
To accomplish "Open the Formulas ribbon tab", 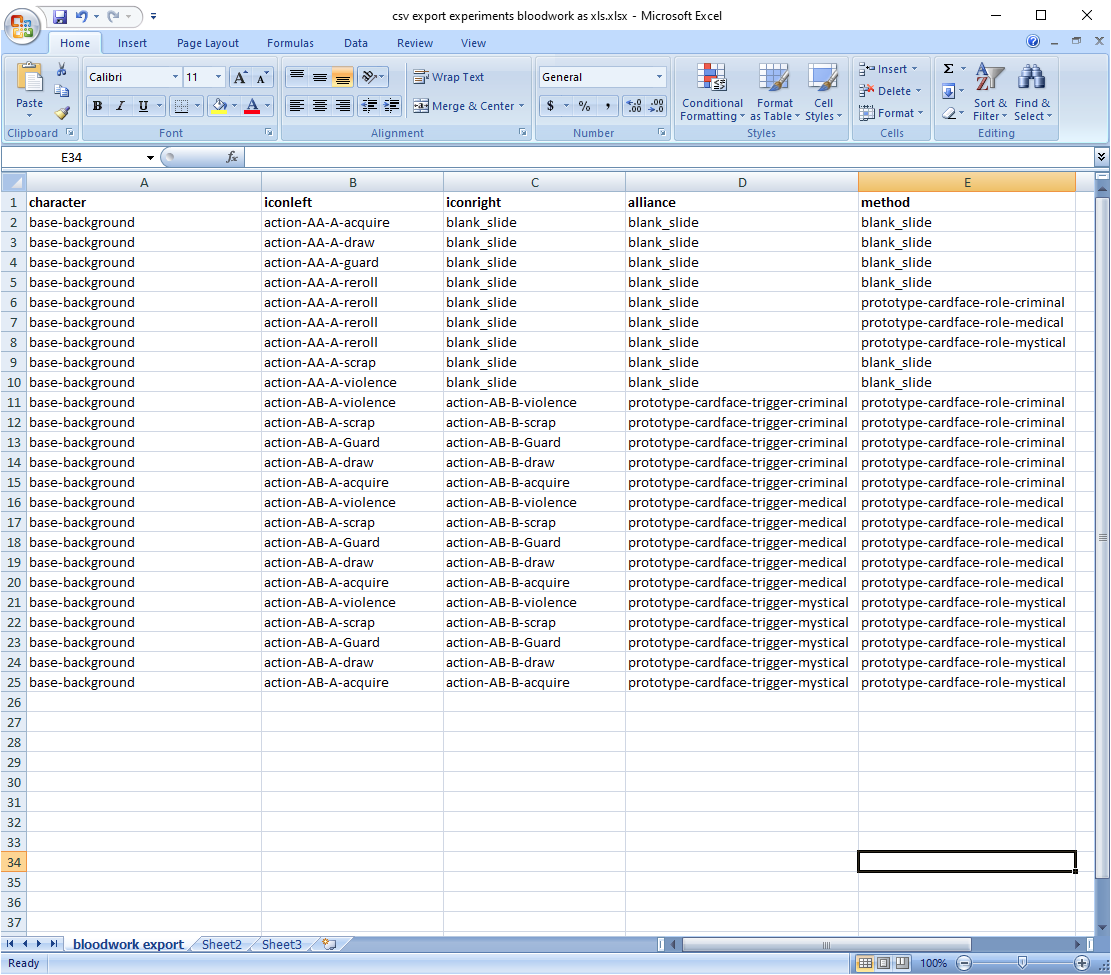I will (291, 43).
